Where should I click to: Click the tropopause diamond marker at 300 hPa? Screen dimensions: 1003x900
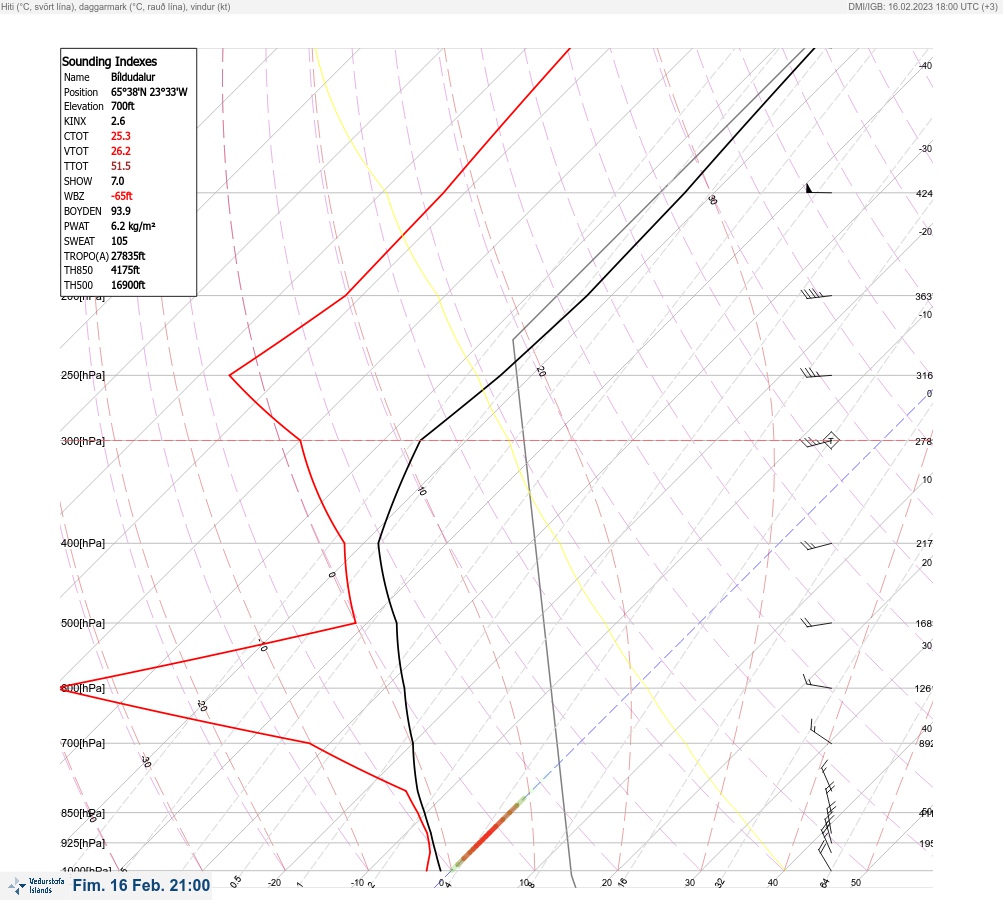(830, 441)
